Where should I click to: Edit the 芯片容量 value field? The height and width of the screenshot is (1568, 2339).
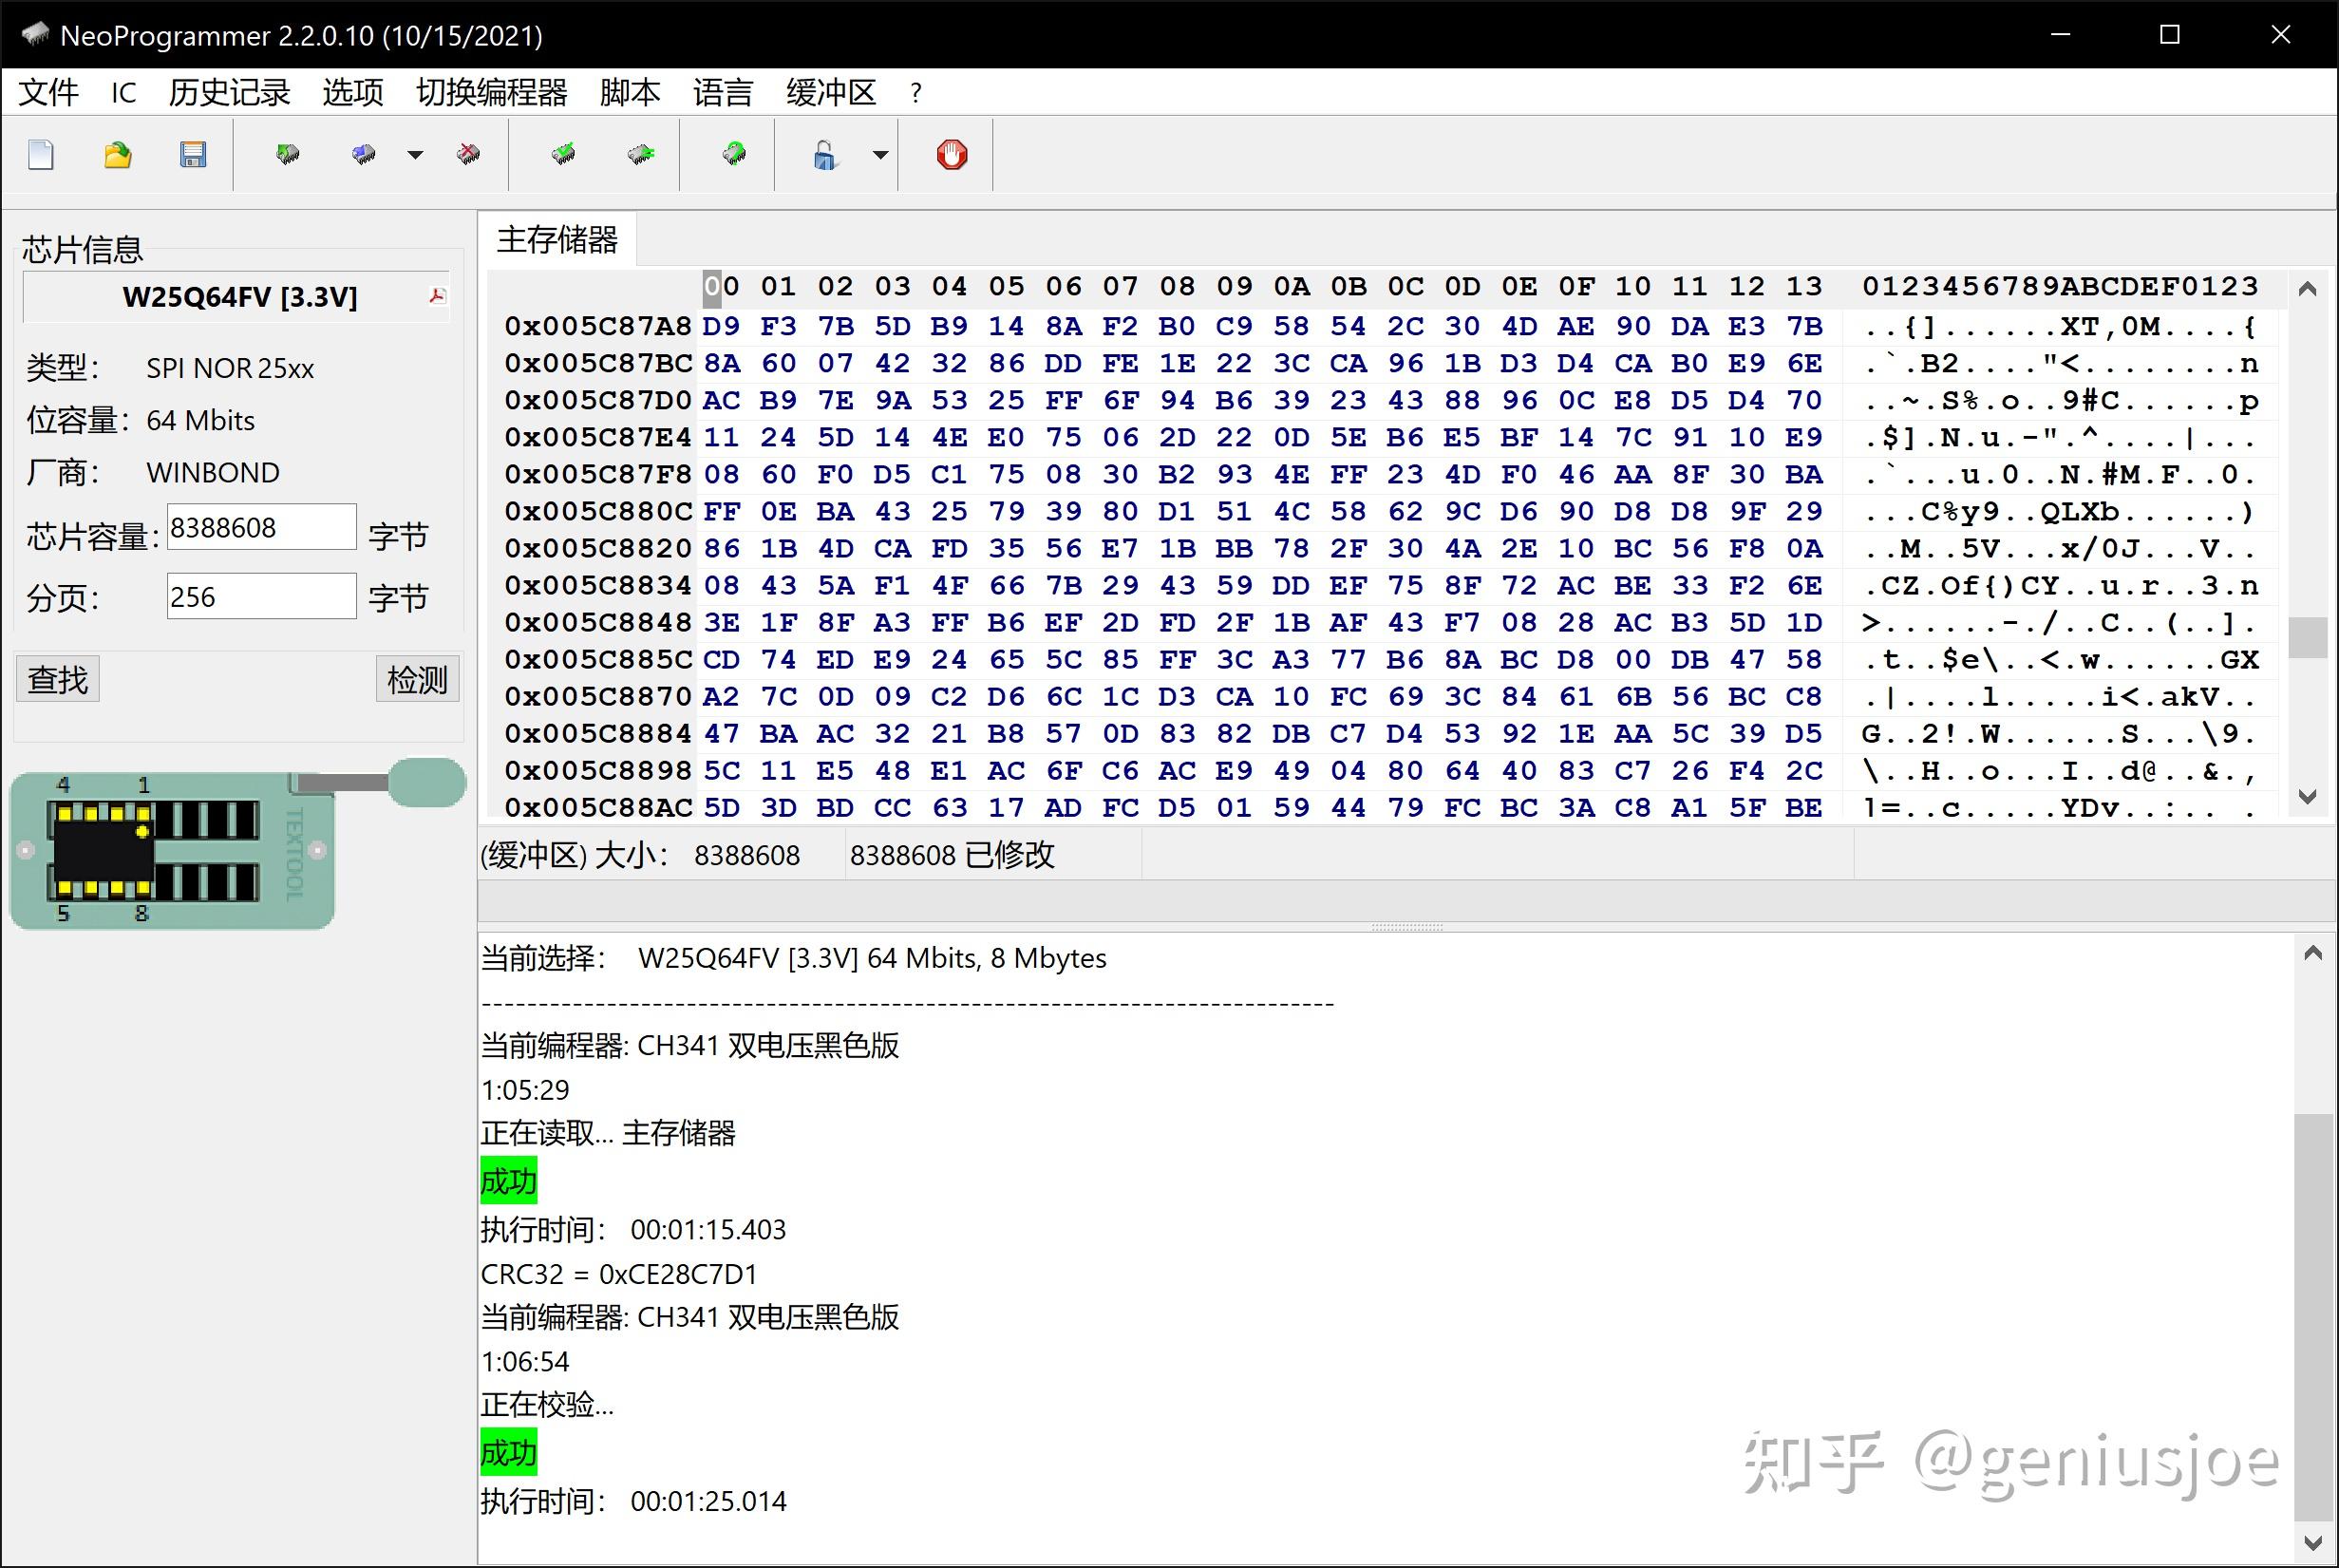tap(260, 527)
